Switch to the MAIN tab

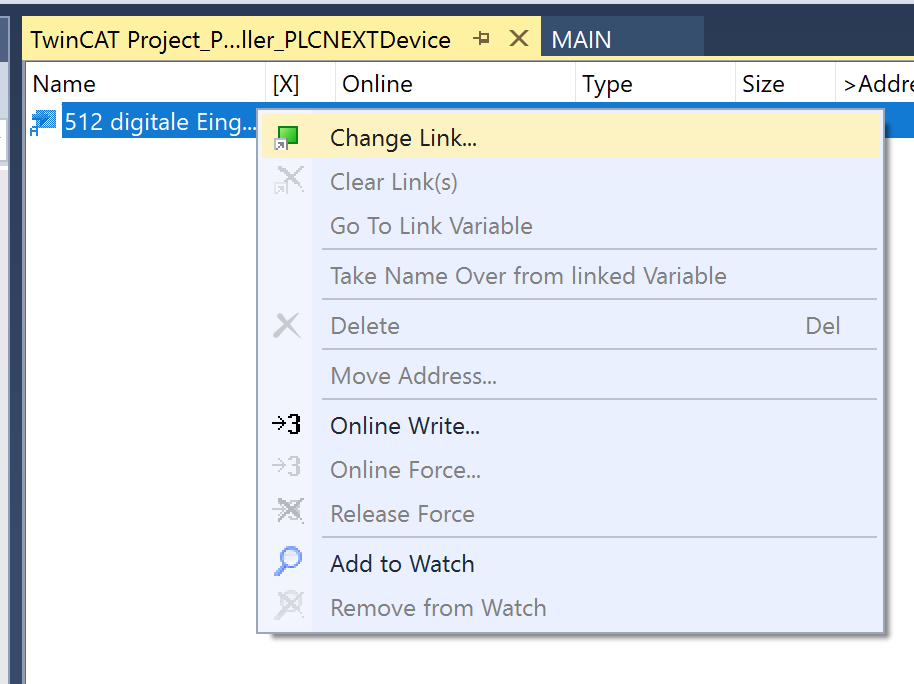(x=622, y=39)
